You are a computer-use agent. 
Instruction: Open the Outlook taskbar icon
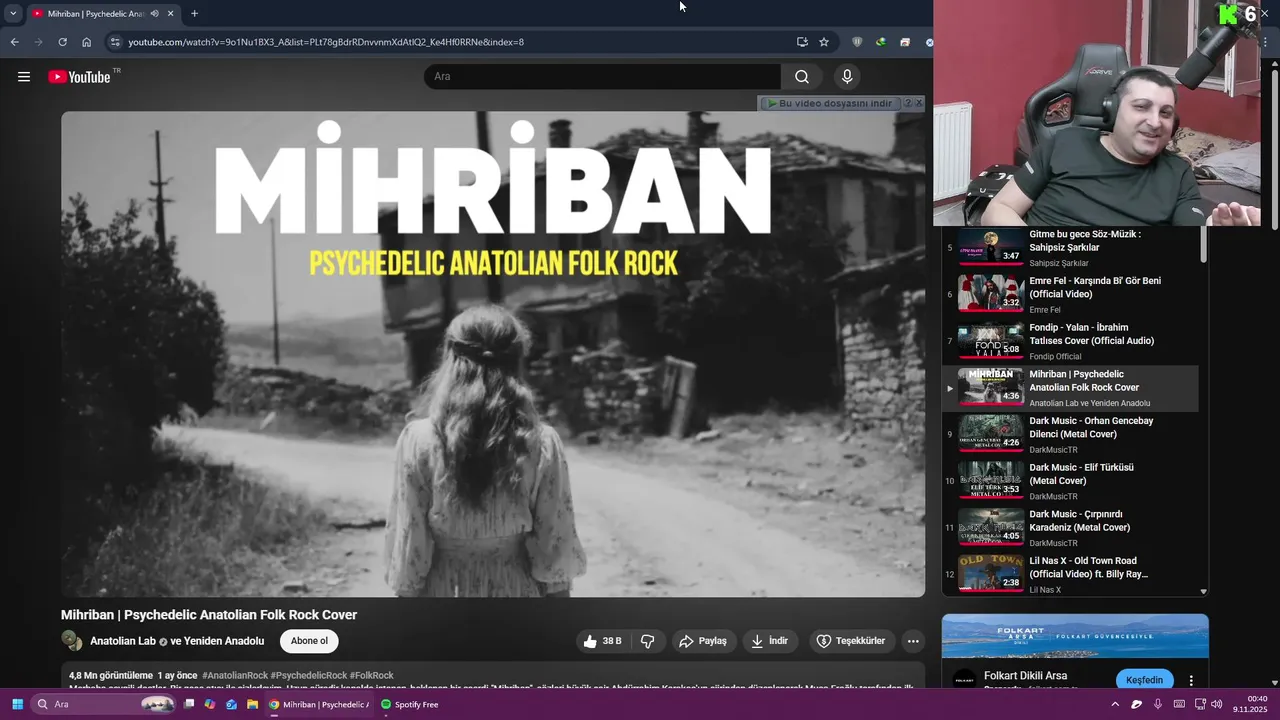231,704
